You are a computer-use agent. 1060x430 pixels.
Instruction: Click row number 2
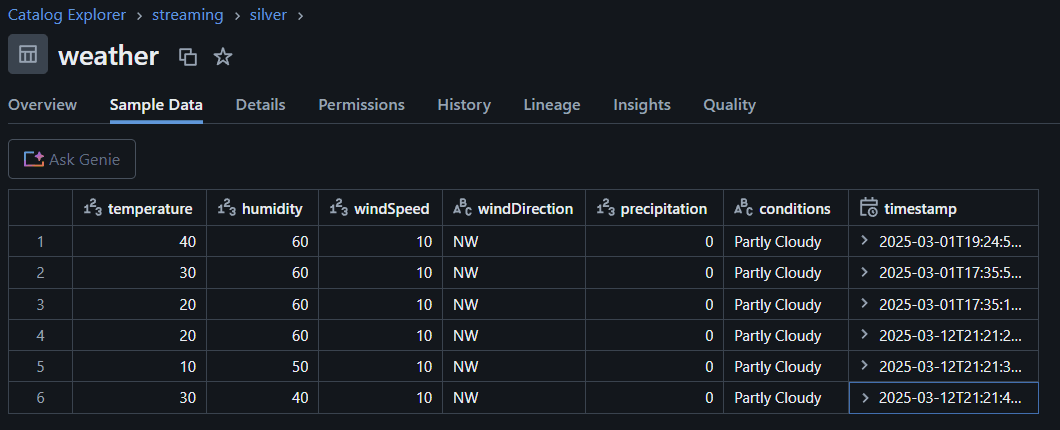41,272
